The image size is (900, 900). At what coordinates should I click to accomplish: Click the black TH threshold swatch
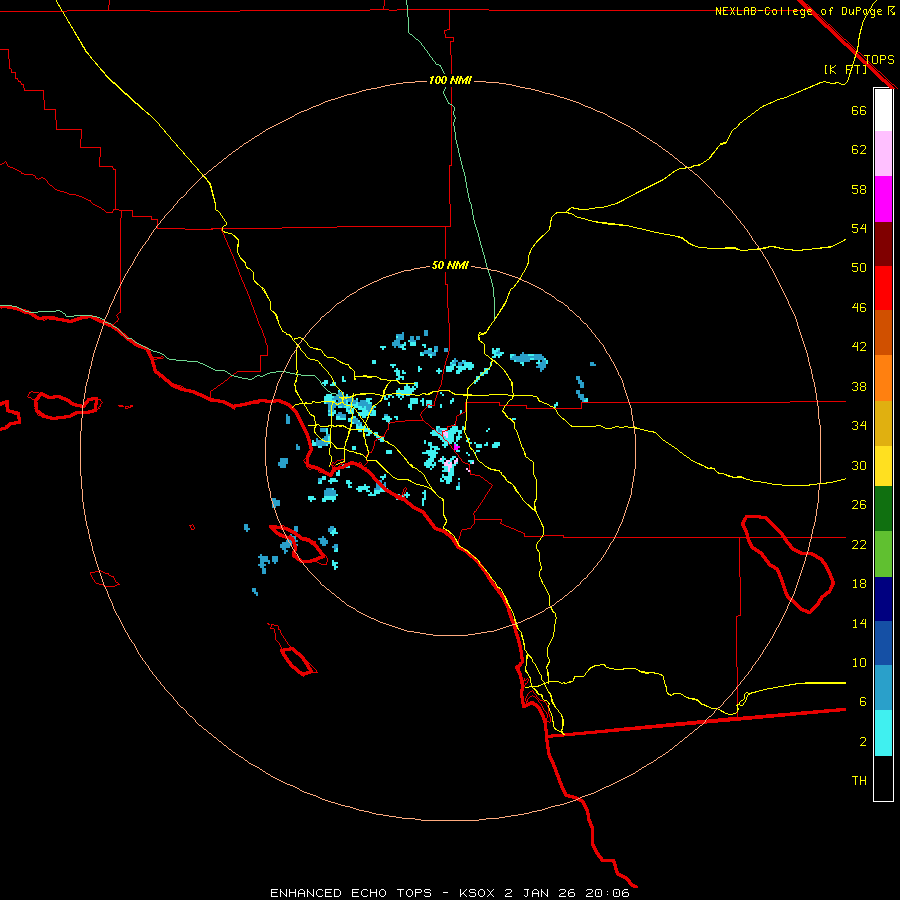point(883,778)
